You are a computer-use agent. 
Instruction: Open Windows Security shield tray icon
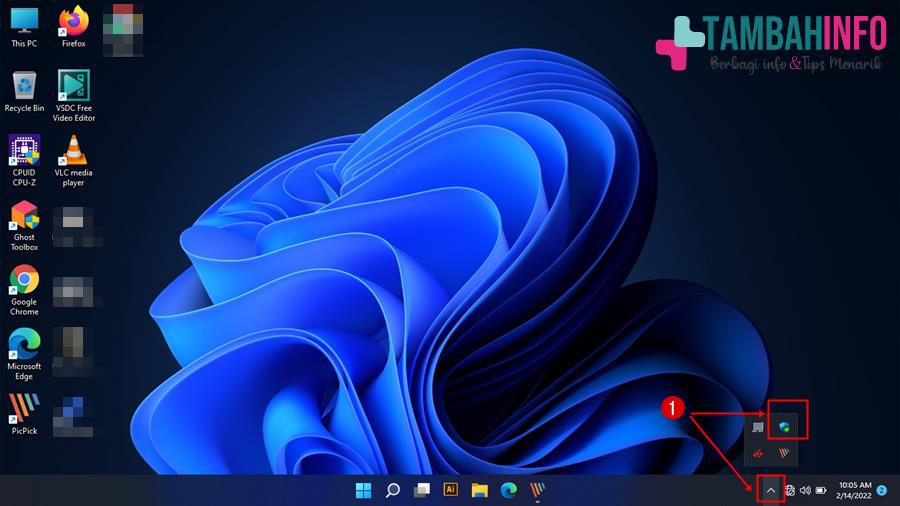tap(785, 427)
